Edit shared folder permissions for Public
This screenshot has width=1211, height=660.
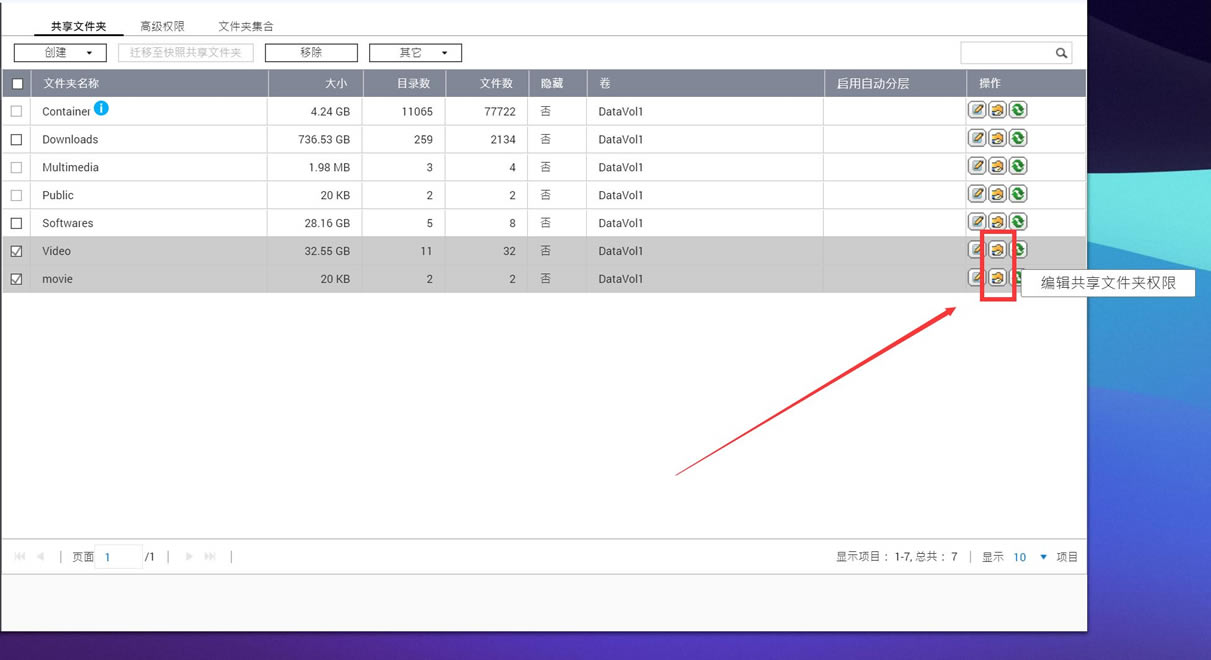tap(997, 194)
